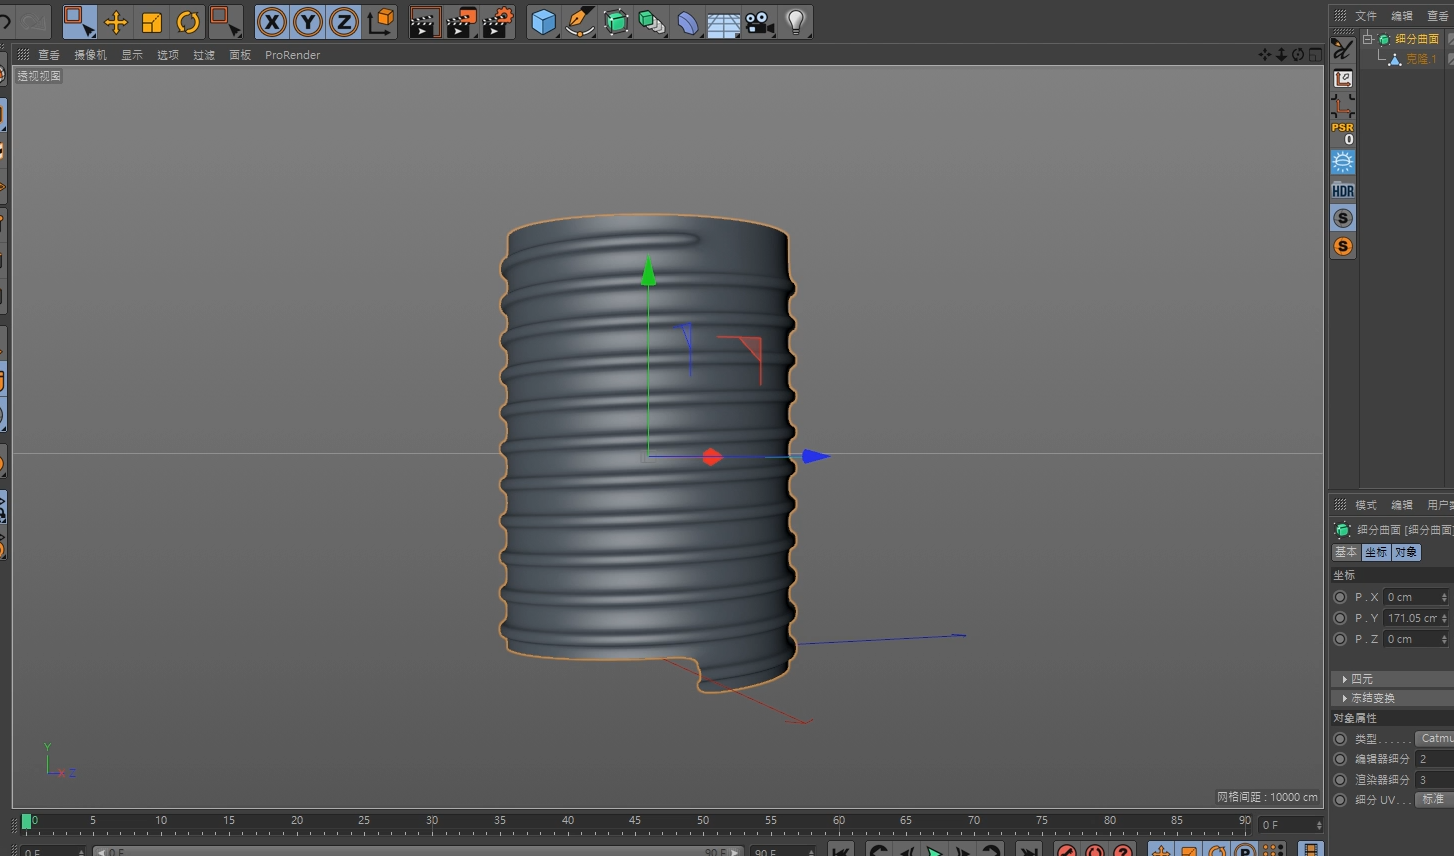Click the P . Y value field 171.05 cm
The height and width of the screenshot is (856, 1454).
[x=1415, y=618]
